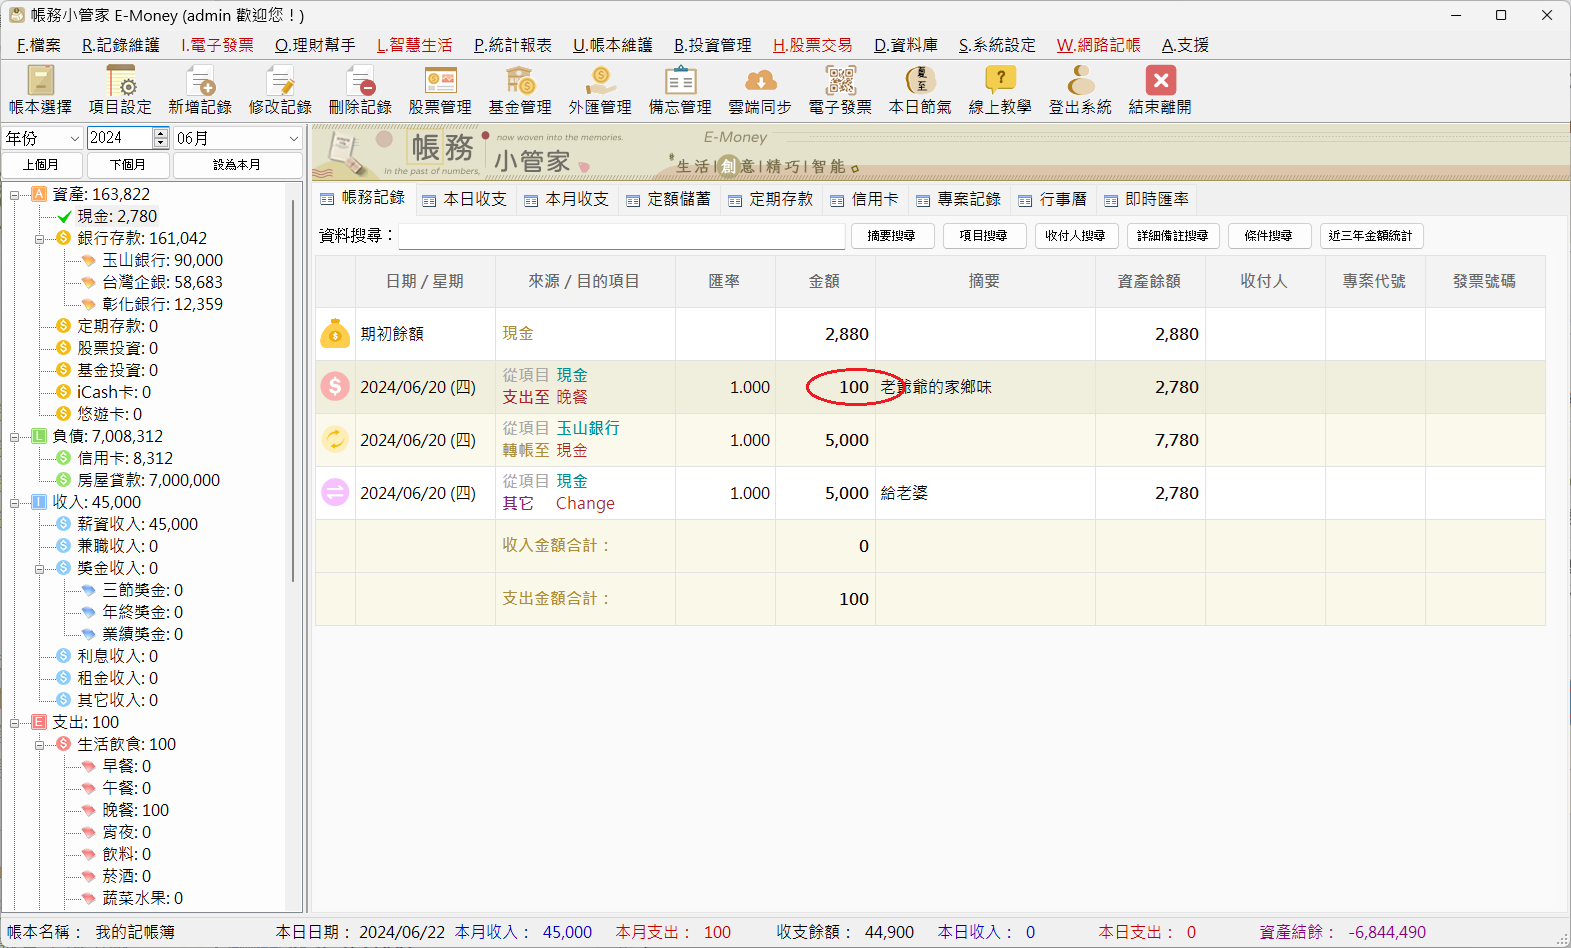Viewport: 1571px width, 948px height.
Task: Click 項目搜尋 button
Action: point(984,236)
